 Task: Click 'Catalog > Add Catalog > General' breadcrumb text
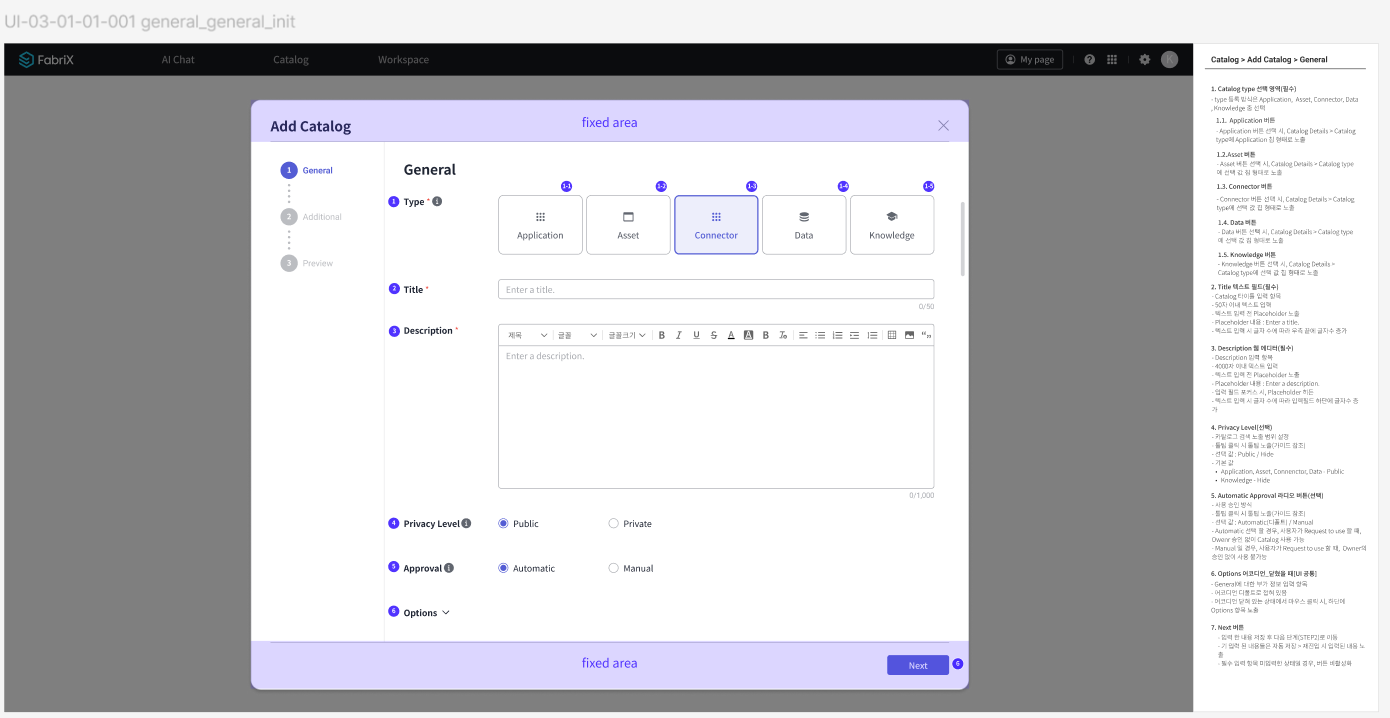point(1269,60)
